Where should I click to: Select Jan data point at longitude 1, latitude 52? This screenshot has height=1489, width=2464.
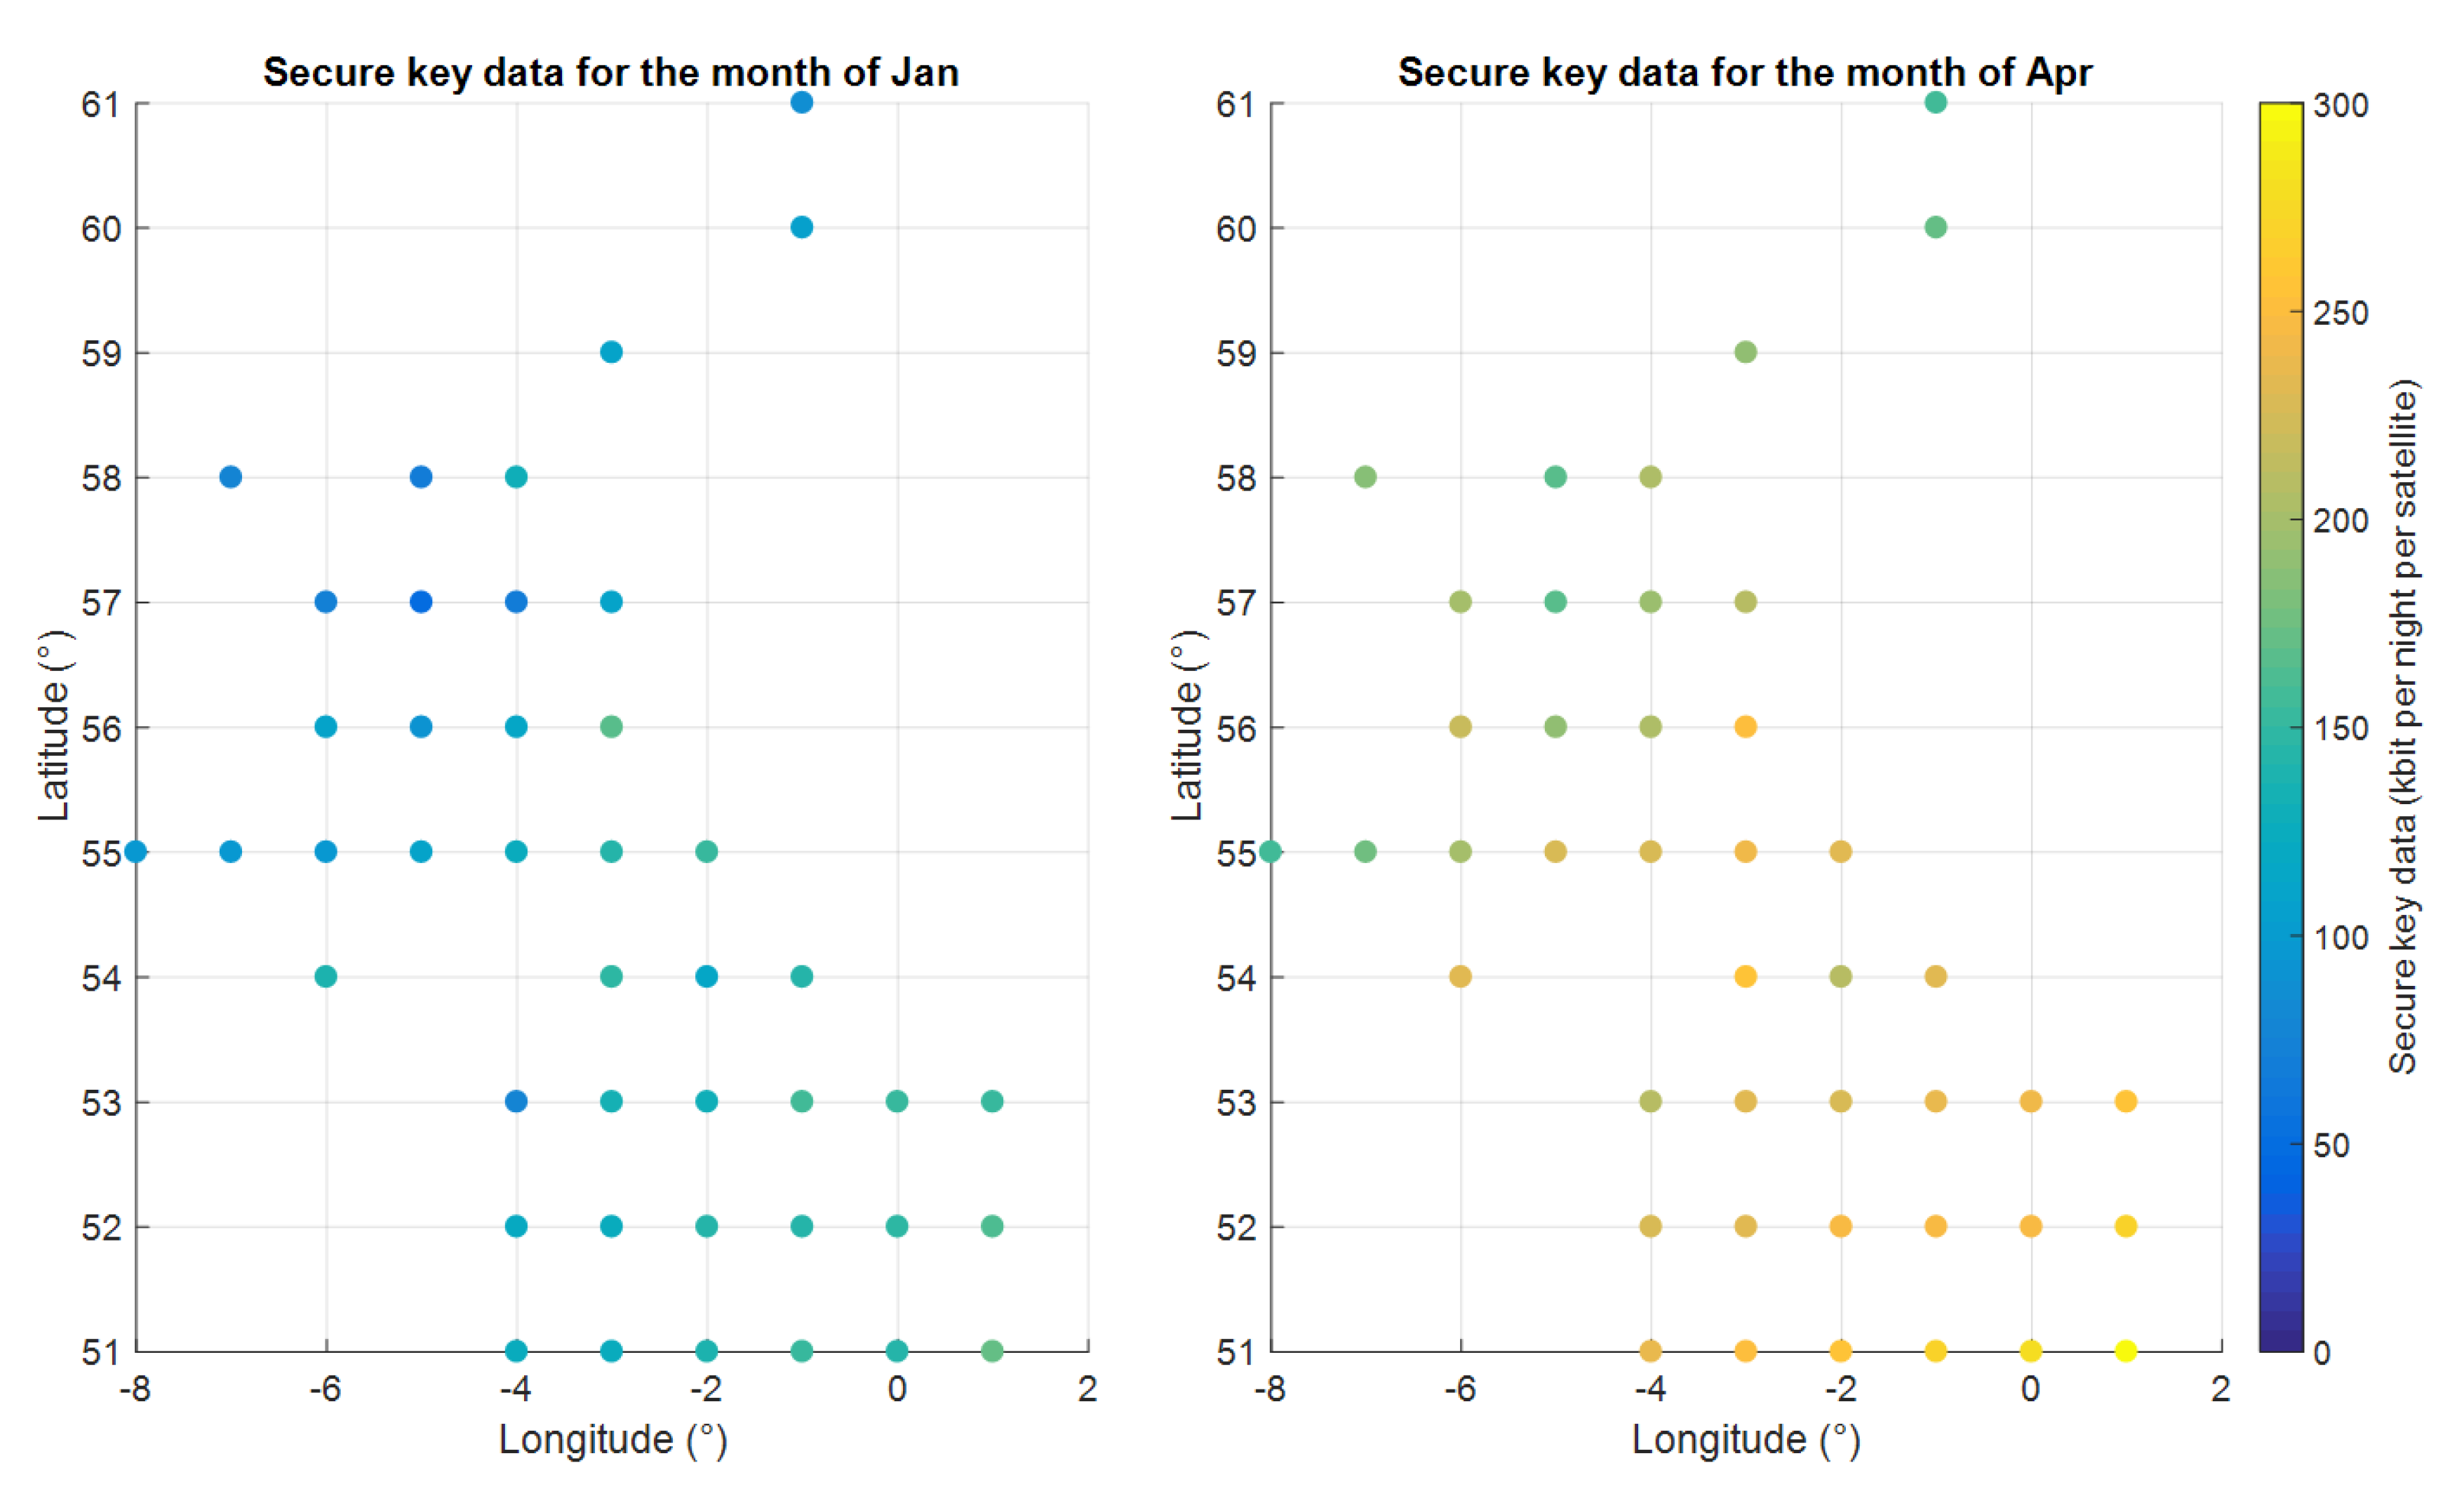992,1226
